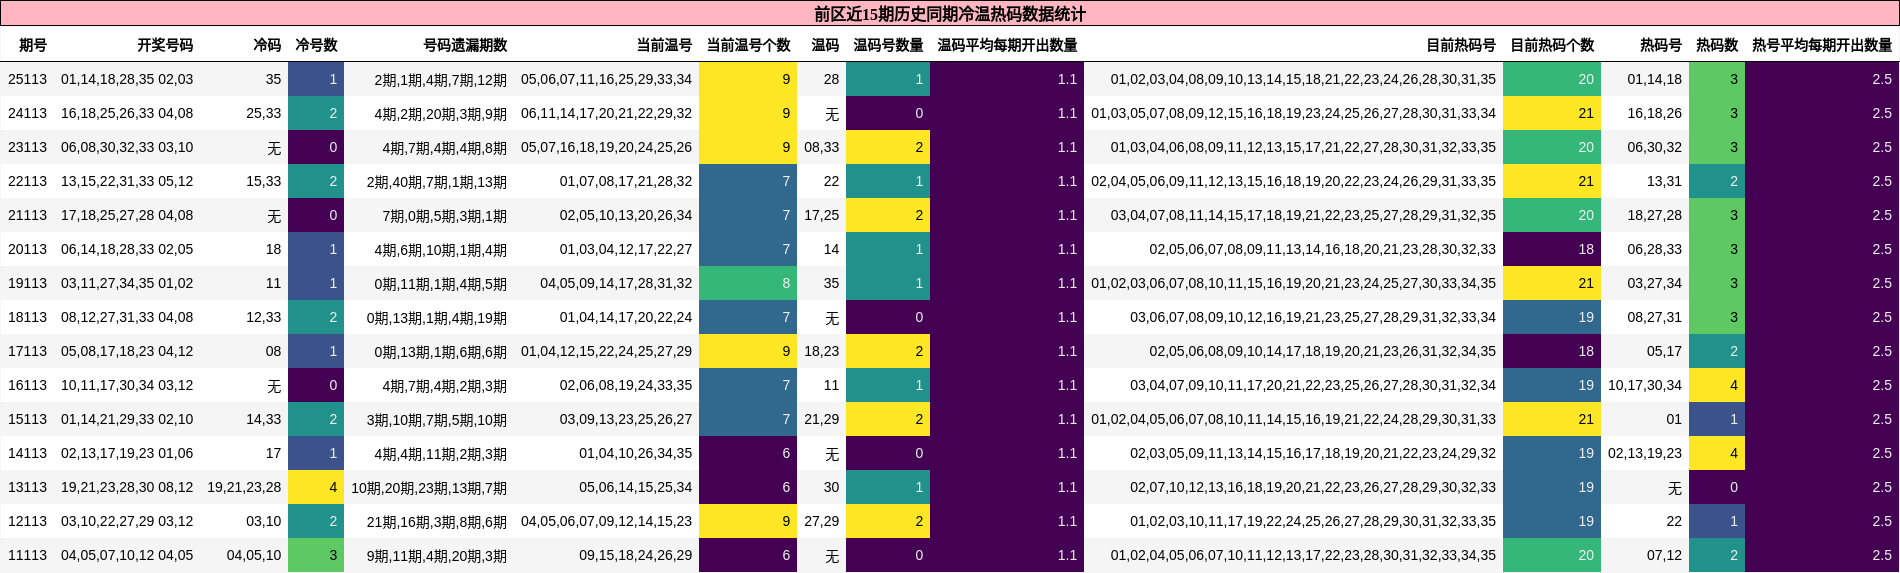Click hot code cell 02,13,19,23
The height and width of the screenshot is (573, 1900).
click(1645, 453)
